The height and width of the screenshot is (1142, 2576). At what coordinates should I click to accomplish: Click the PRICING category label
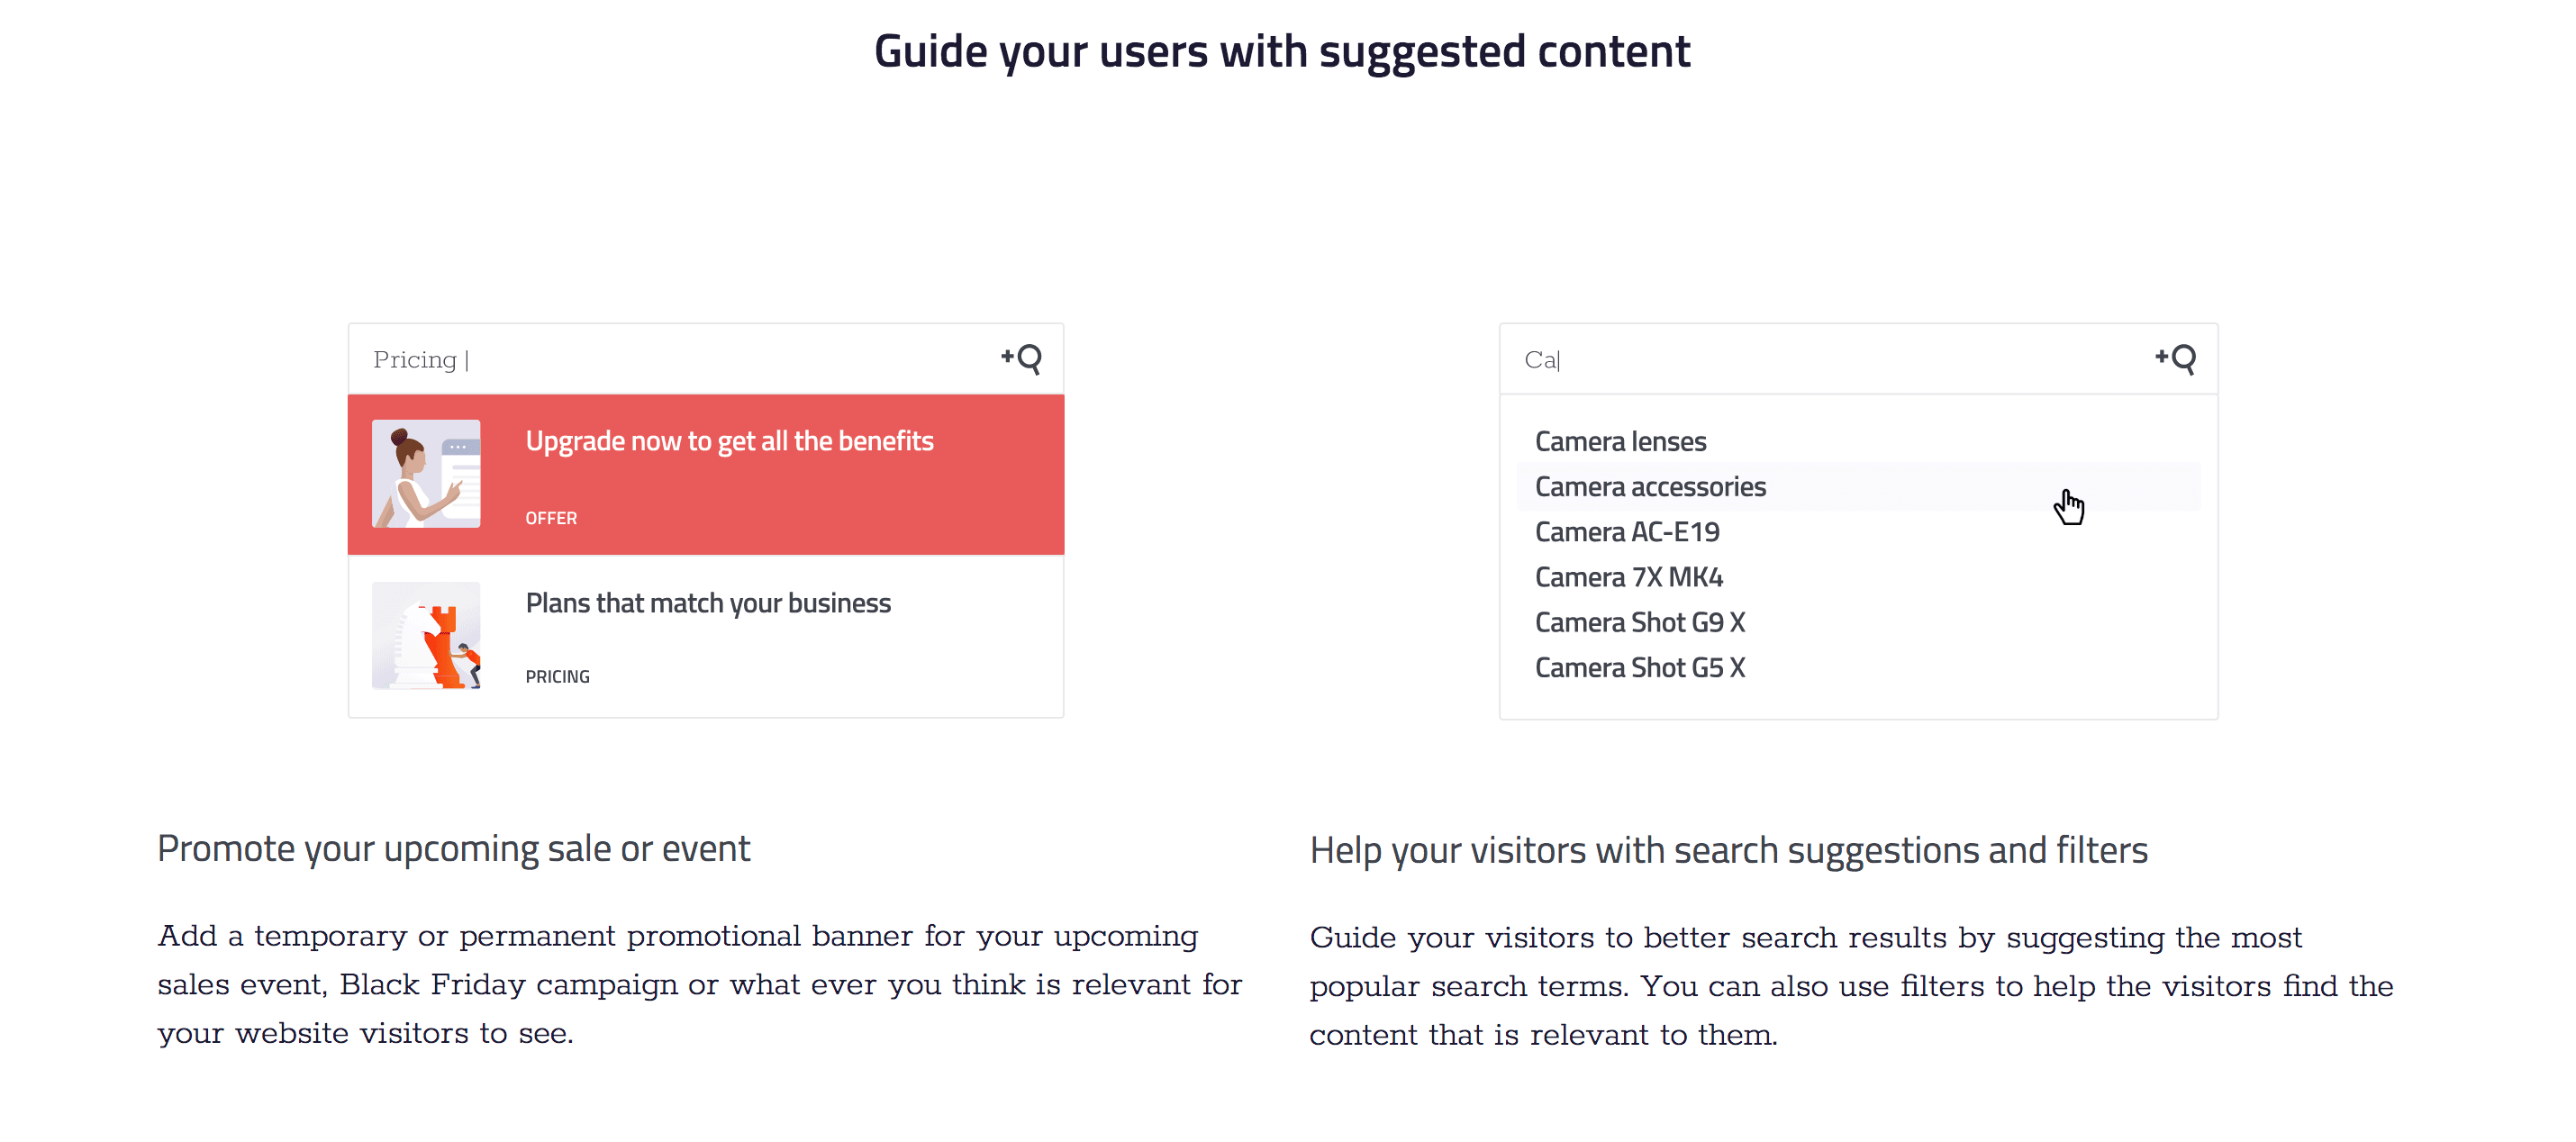click(x=557, y=677)
